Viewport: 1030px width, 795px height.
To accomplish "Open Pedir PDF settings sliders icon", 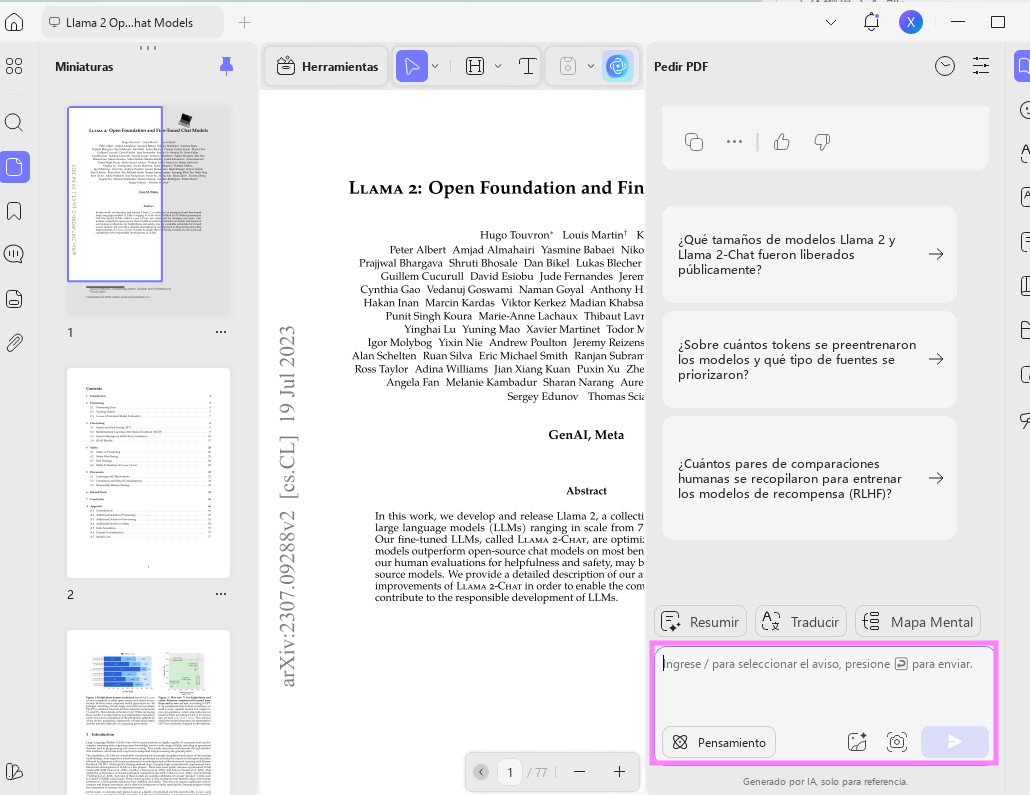I will tap(981, 66).
